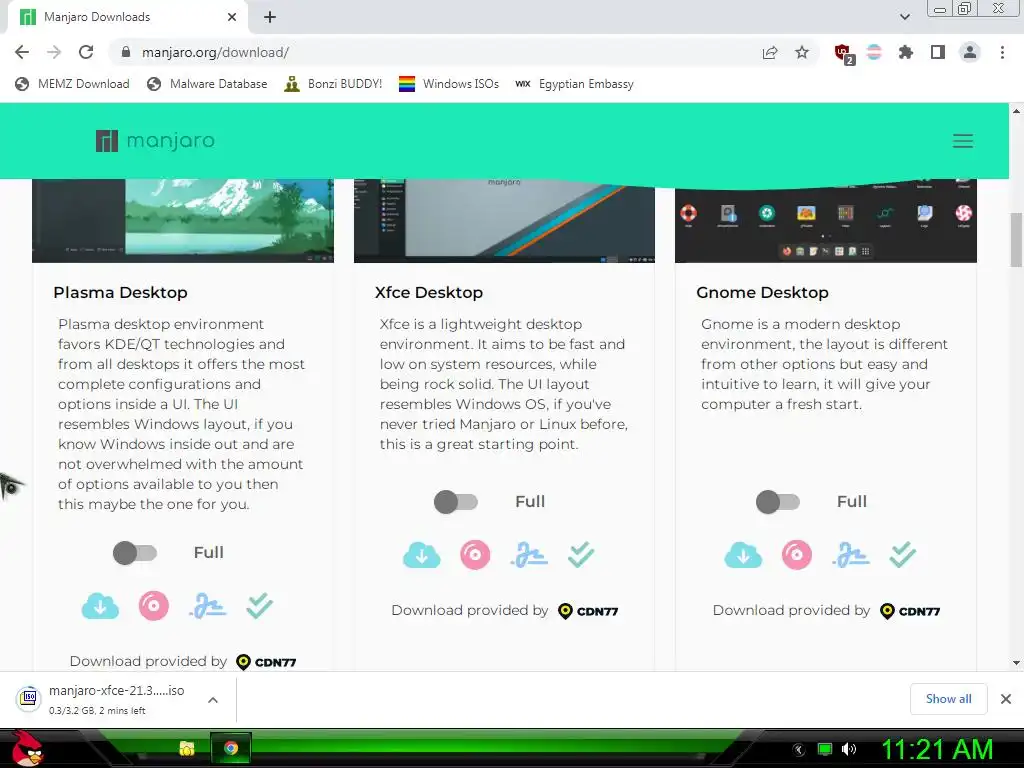The height and width of the screenshot is (768, 1024).
Task: Open the Plasma Desktop screenshot thumbnail
Action: coord(183,221)
